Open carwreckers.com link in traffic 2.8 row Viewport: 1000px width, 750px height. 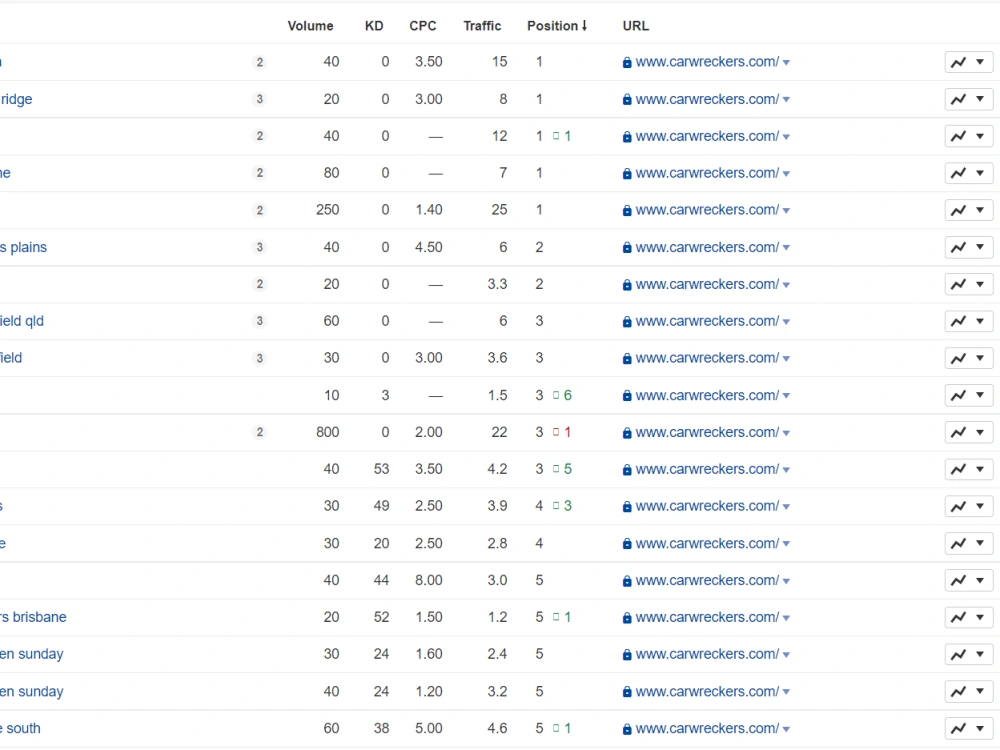(707, 543)
